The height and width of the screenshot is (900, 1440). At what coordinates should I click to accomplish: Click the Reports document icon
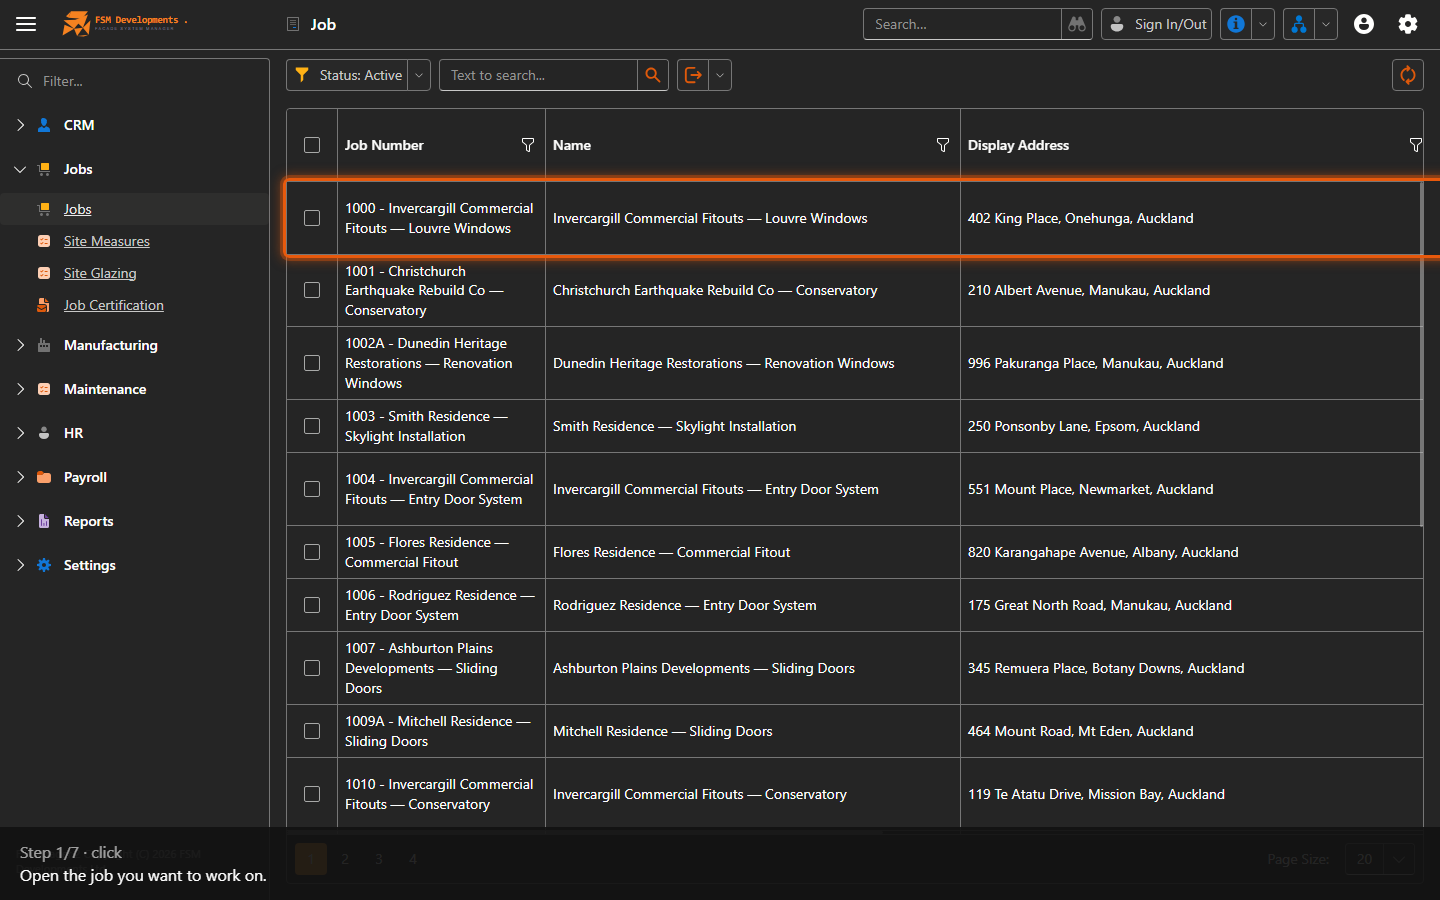pos(44,521)
